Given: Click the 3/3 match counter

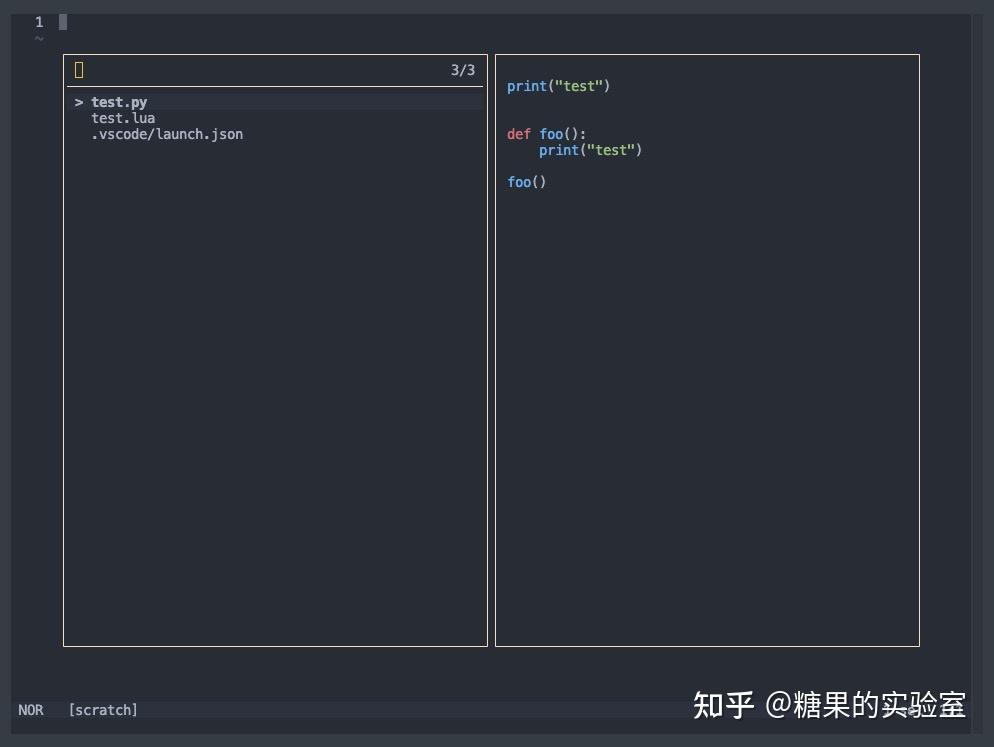Looking at the screenshot, I should coord(461,70).
